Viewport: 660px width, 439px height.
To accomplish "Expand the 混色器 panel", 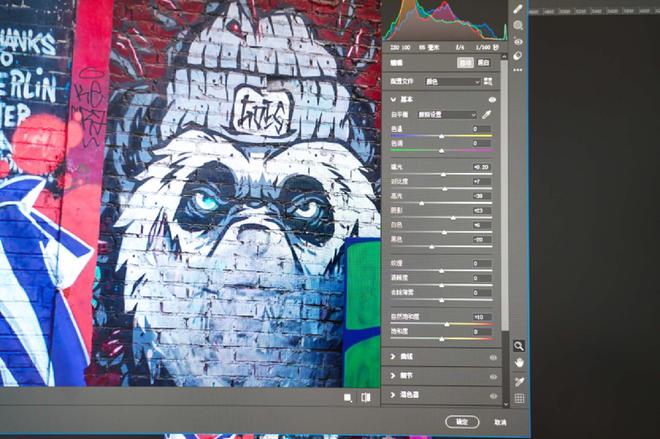I will (x=393, y=395).
